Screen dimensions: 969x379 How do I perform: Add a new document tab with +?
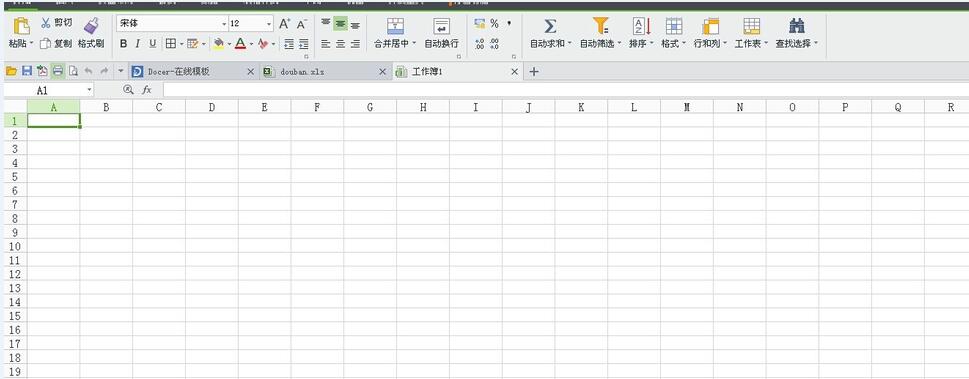(x=534, y=72)
